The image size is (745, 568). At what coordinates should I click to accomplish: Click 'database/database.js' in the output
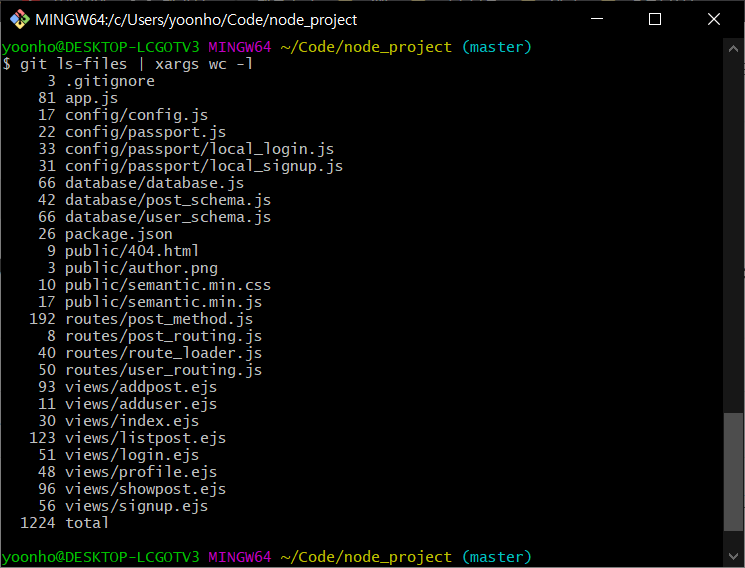154,183
